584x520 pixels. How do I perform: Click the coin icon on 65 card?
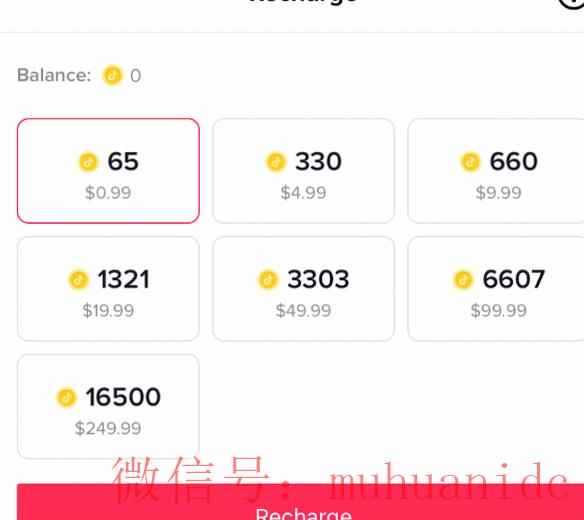[x=89, y=162]
